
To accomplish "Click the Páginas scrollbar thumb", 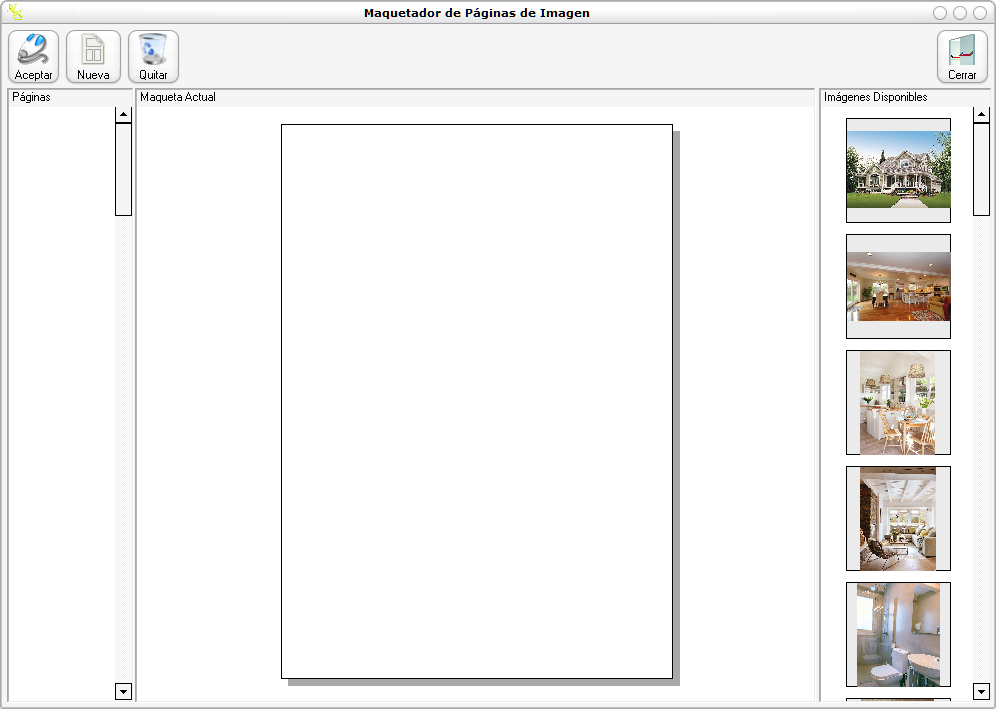I will click(x=123, y=168).
